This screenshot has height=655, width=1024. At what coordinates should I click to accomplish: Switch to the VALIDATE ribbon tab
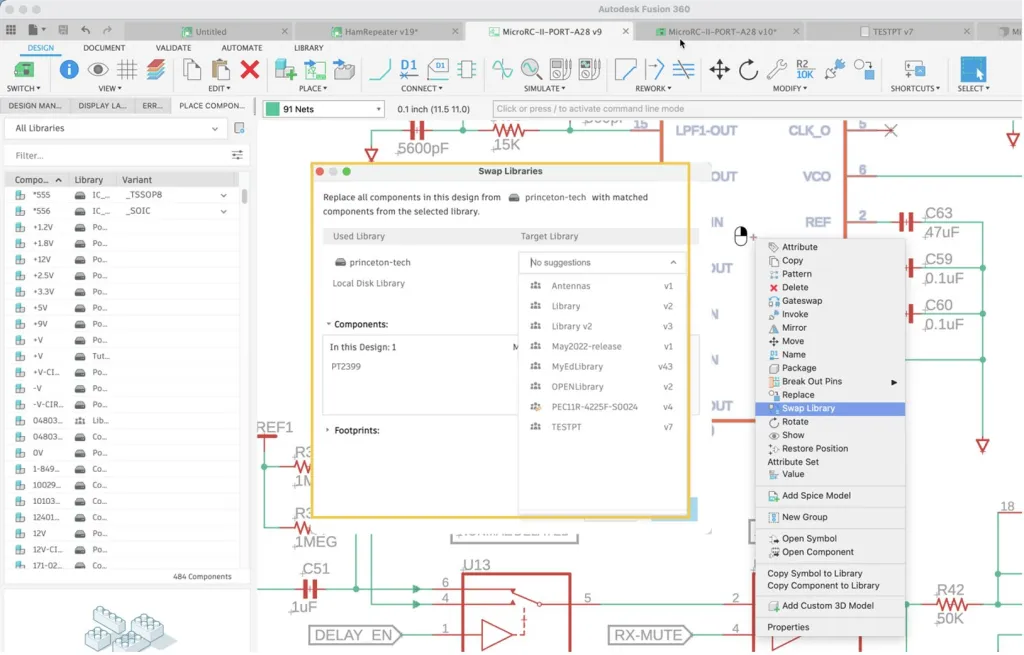tap(173, 48)
